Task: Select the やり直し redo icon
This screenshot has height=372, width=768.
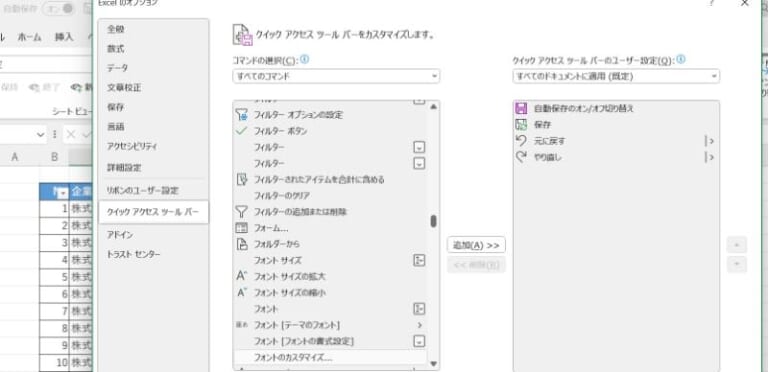Action: 522,157
